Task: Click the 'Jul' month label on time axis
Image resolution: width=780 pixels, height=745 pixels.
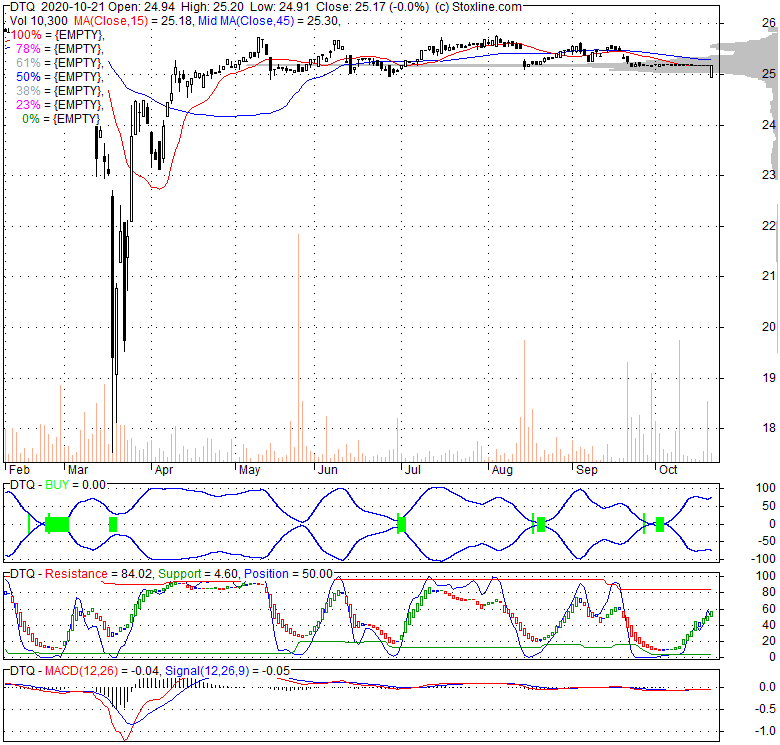Action: (x=413, y=469)
